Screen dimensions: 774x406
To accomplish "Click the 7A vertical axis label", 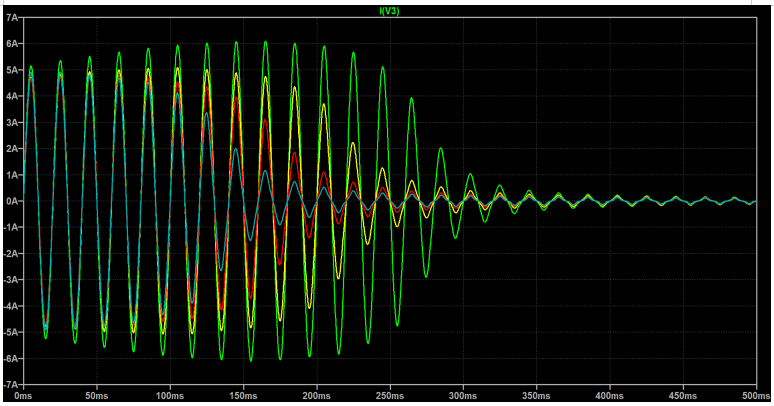I will coord(12,18).
